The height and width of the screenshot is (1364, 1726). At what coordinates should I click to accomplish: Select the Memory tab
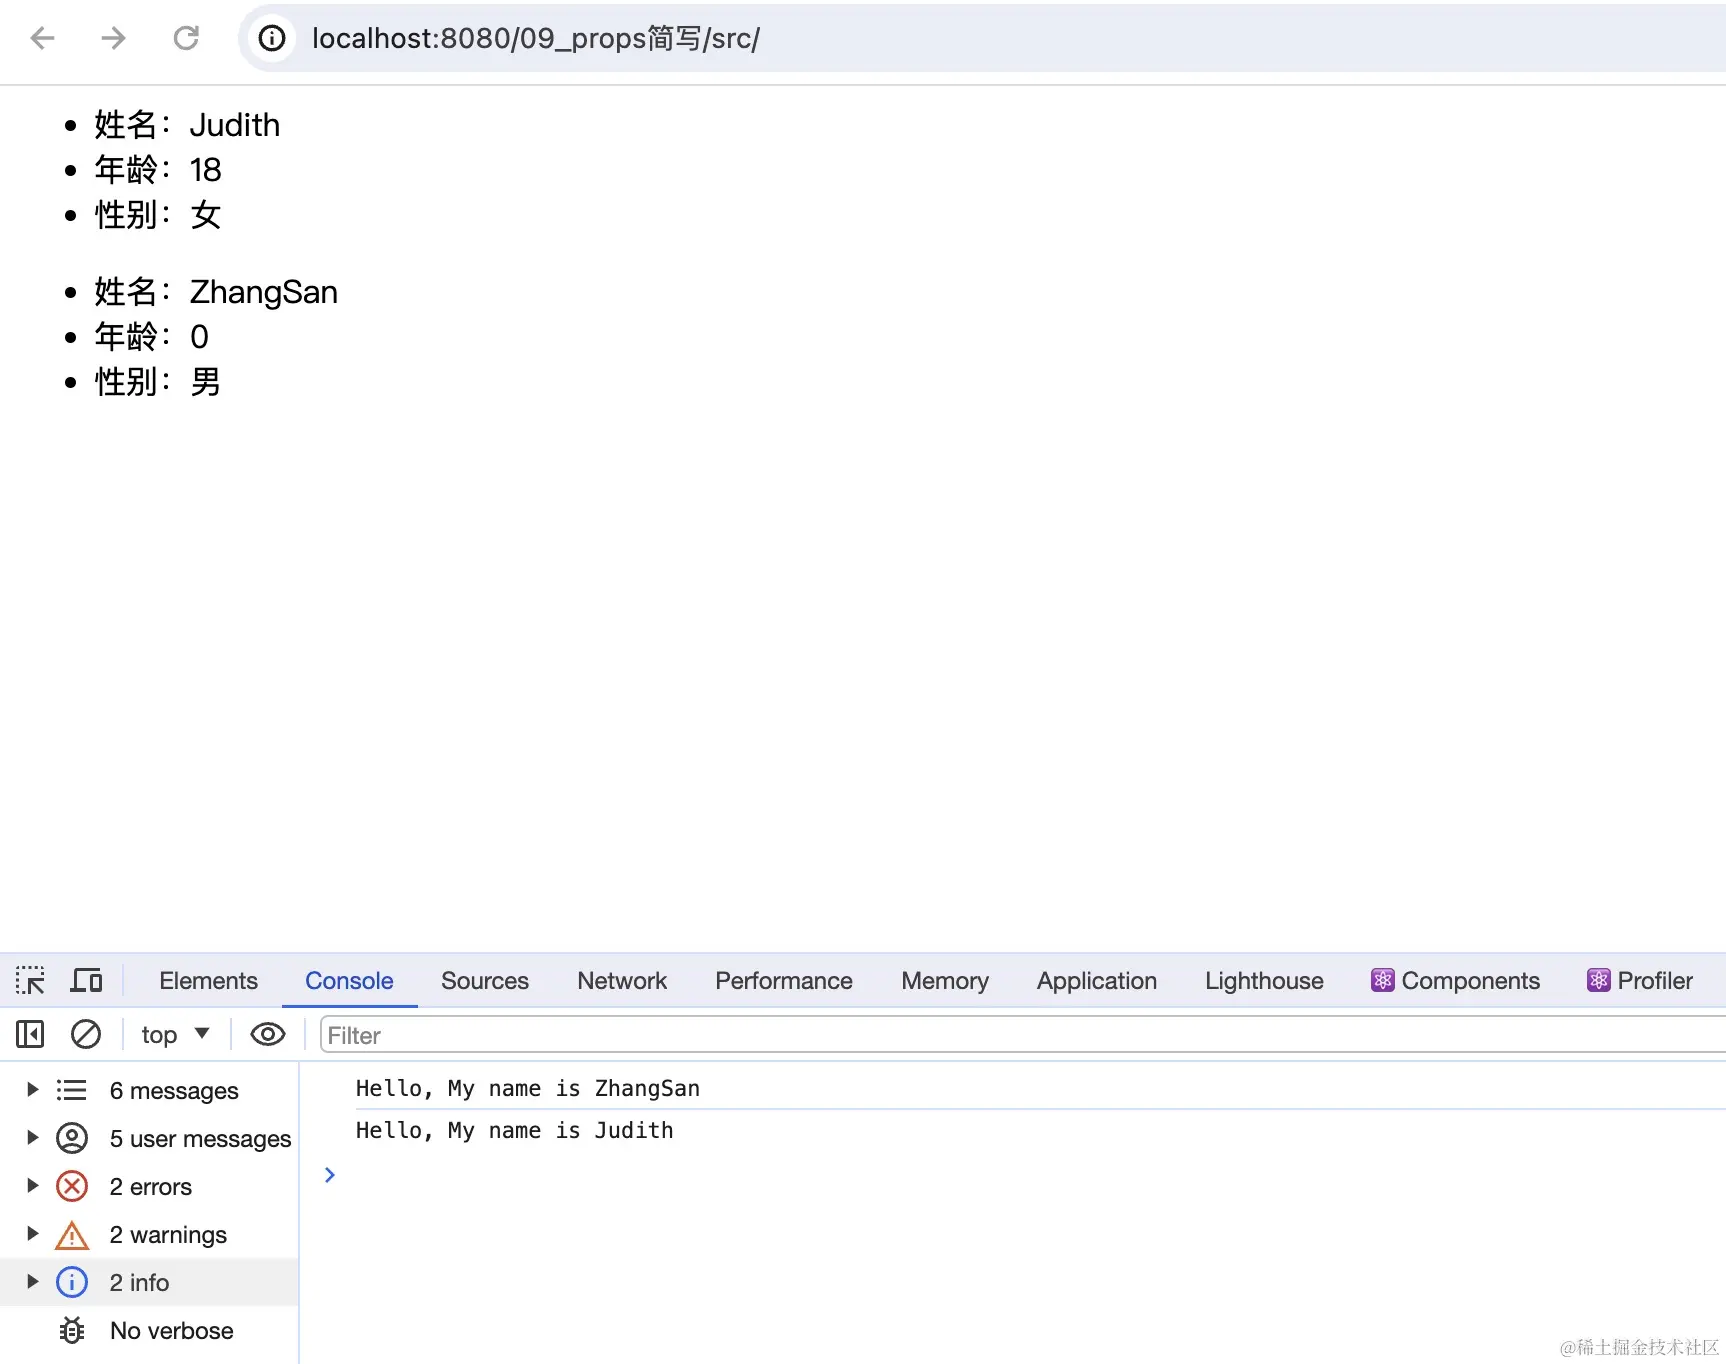point(945,980)
